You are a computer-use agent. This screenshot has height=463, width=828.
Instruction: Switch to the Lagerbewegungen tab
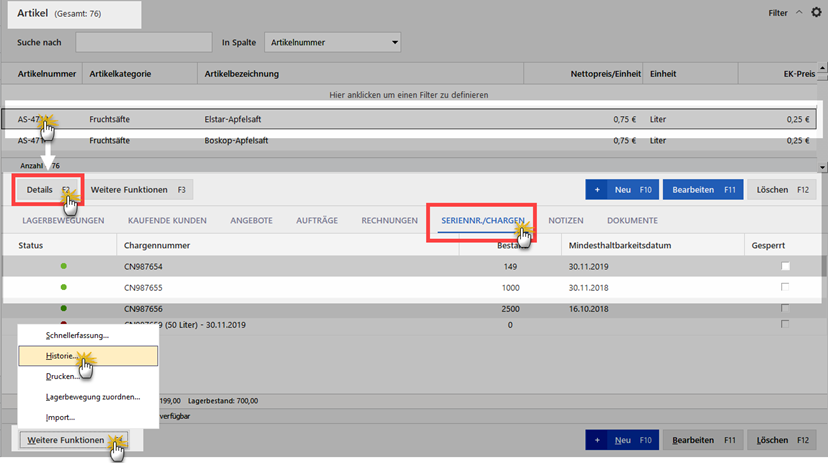tap(63, 221)
